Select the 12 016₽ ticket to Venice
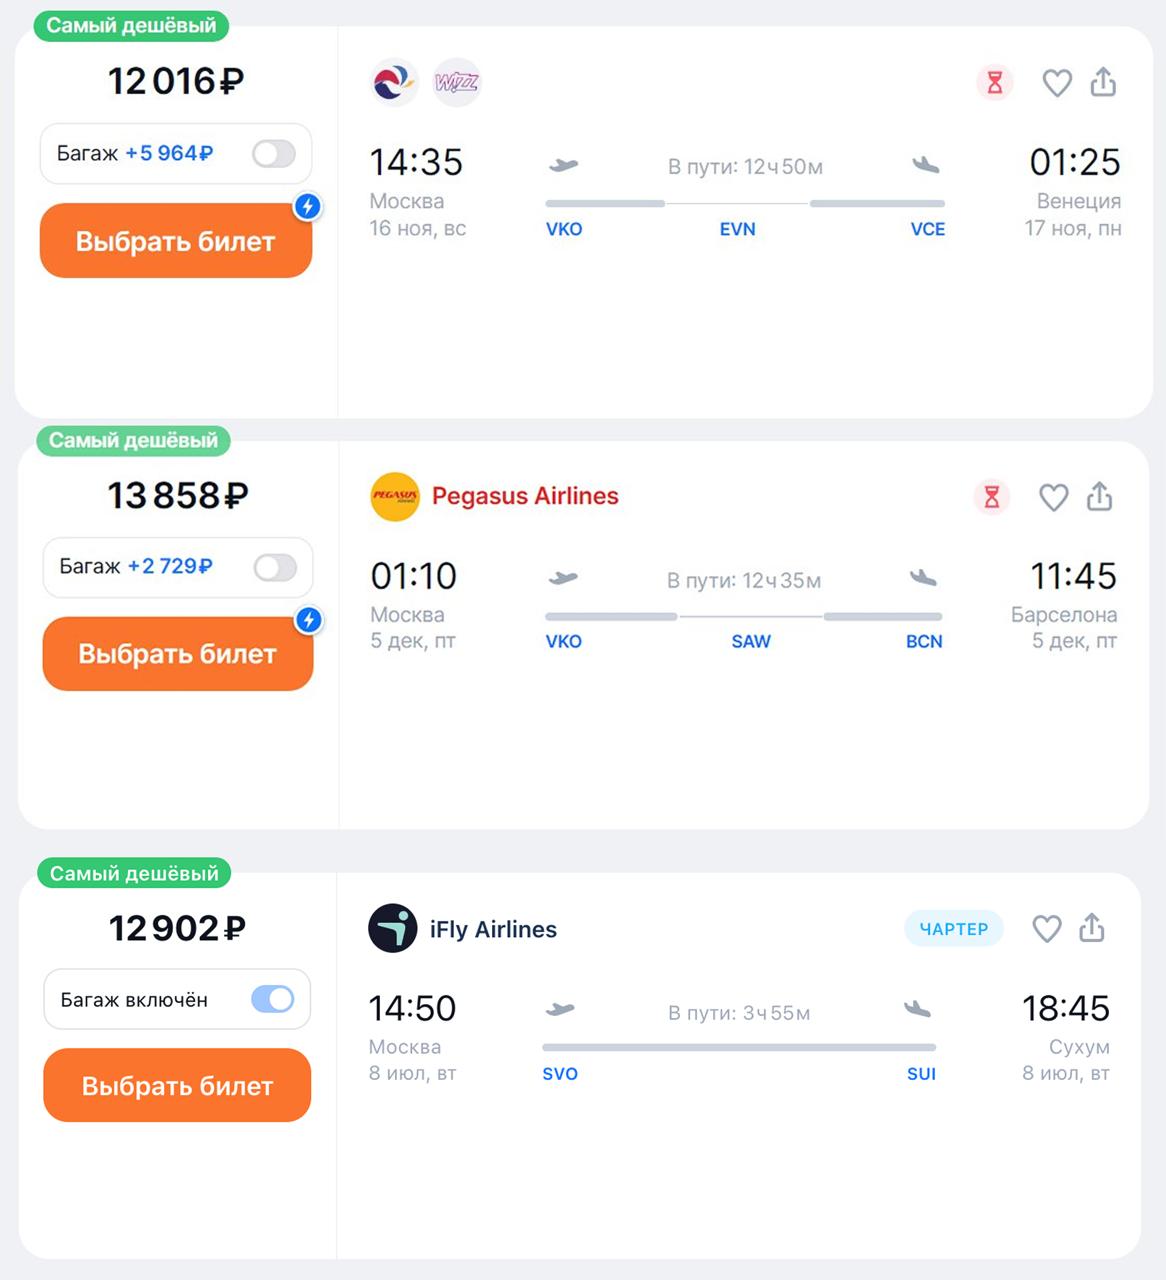The image size is (1166, 1280). click(176, 241)
